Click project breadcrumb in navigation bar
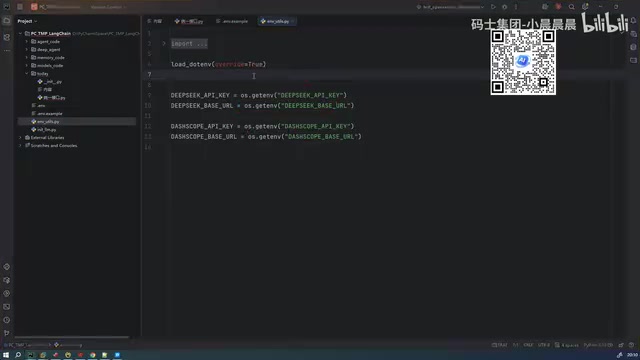 [26, 345]
